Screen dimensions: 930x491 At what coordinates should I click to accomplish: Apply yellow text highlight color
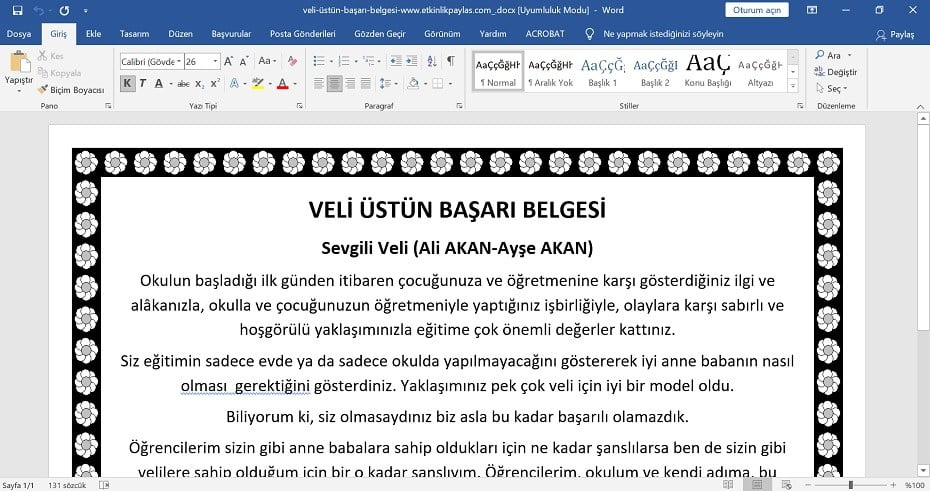[x=257, y=84]
